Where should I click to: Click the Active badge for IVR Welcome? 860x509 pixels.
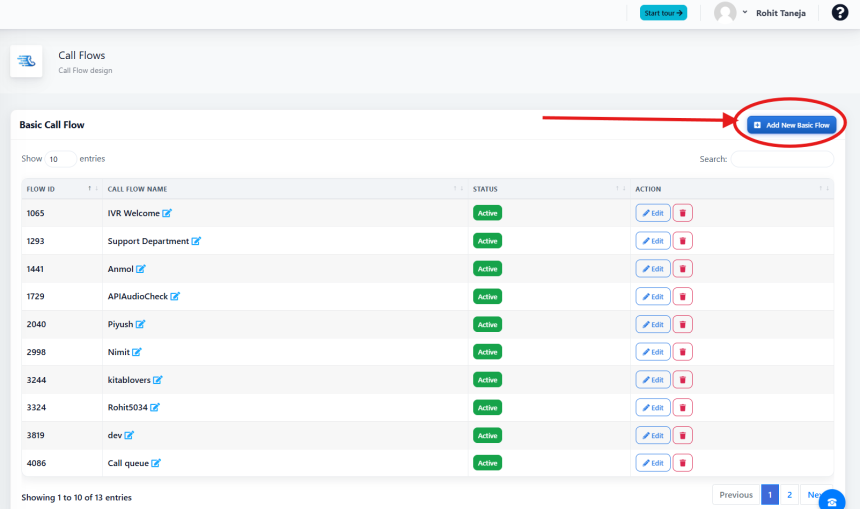[487, 213]
